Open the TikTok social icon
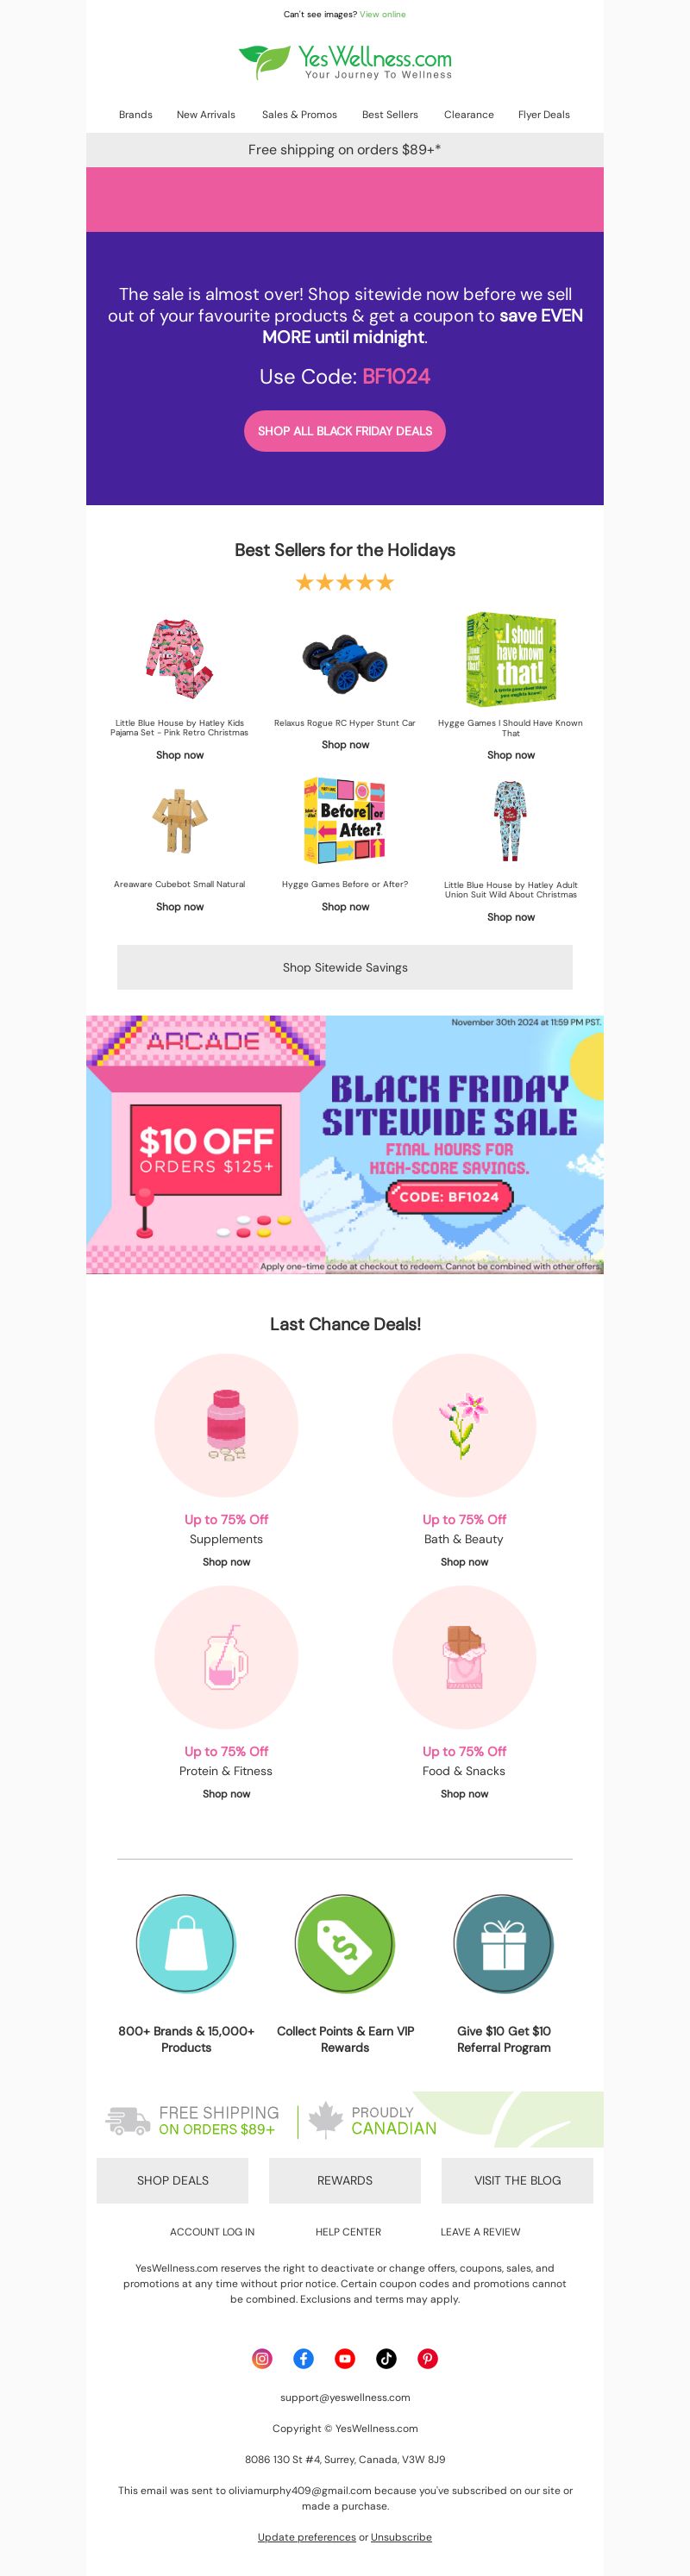The height and width of the screenshot is (2576, 690). coord(386,2358)
